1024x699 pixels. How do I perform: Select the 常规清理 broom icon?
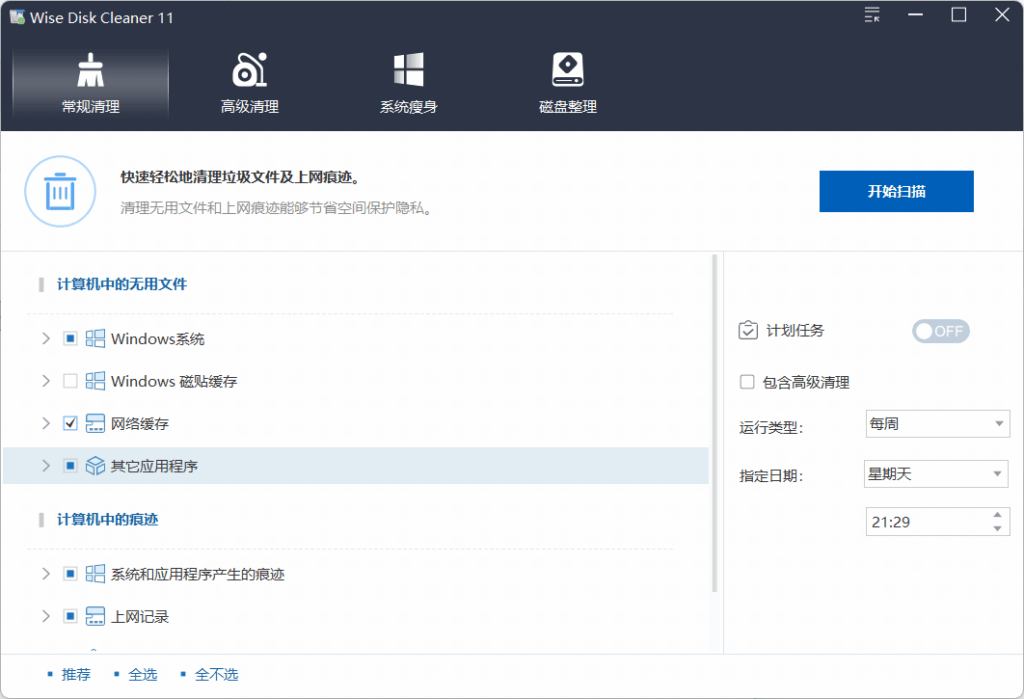(90, 68)
